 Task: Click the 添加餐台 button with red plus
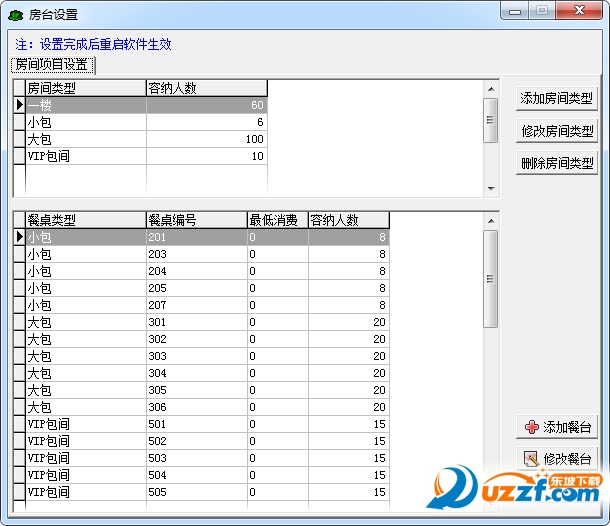[557, 427]
